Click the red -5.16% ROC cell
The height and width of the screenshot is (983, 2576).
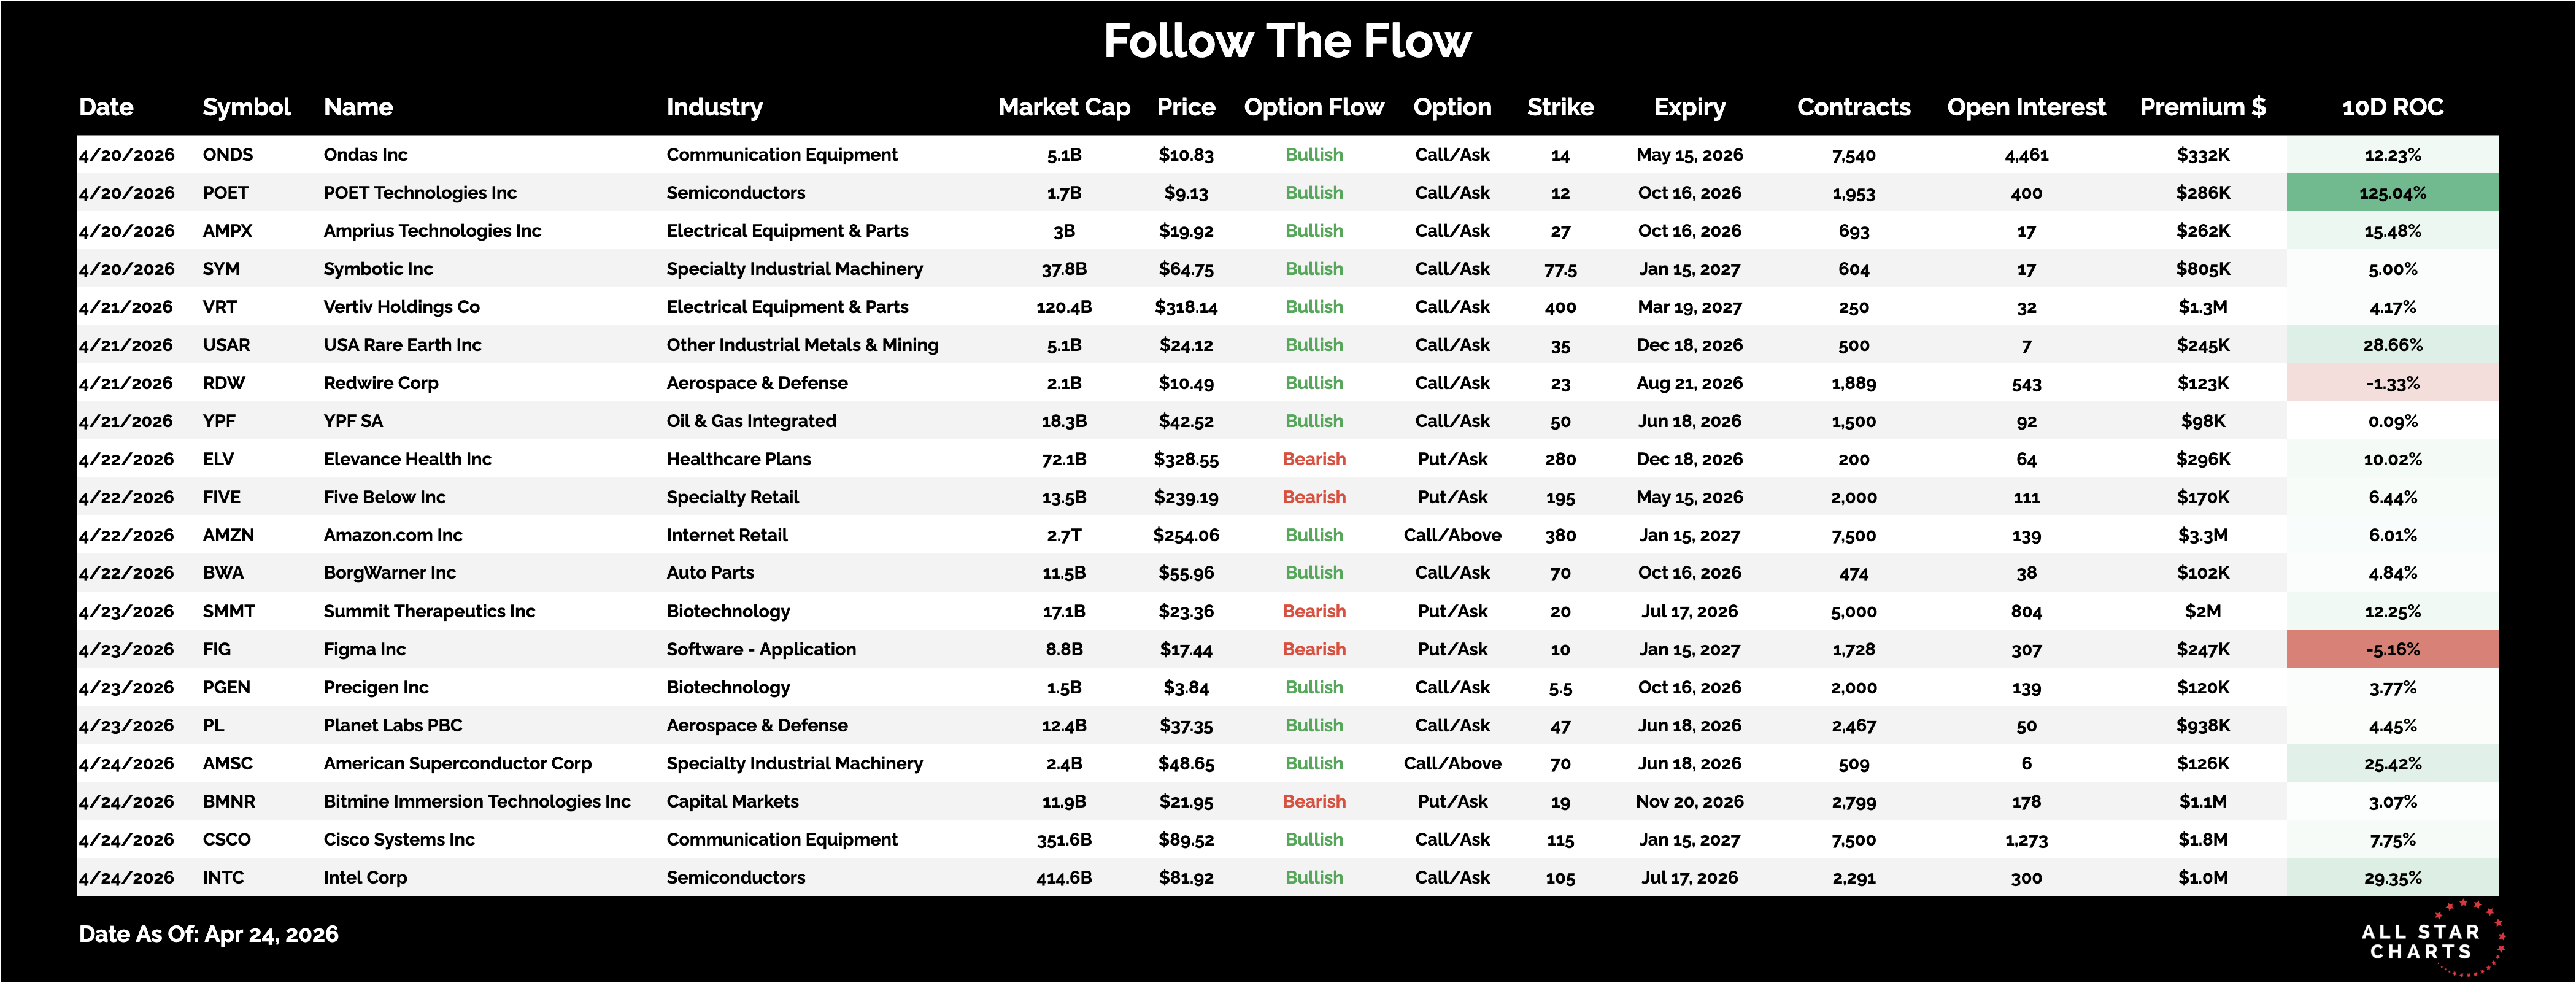[2392, 649]
